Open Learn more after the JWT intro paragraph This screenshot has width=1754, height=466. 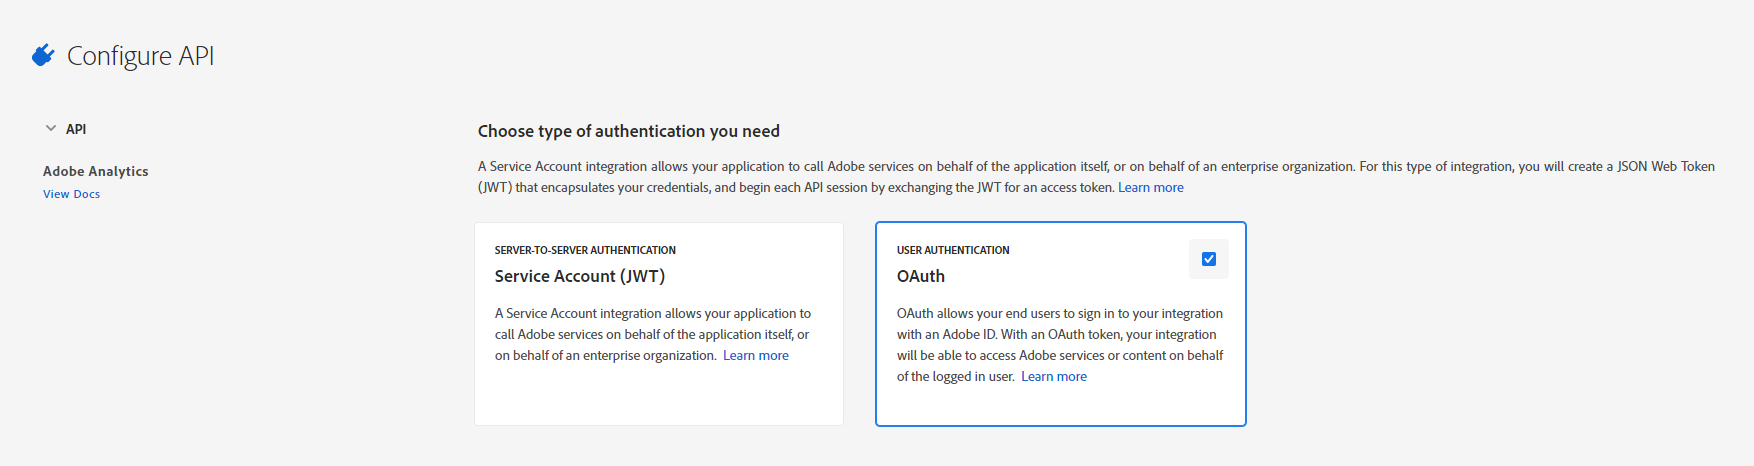coord(1150,187)
